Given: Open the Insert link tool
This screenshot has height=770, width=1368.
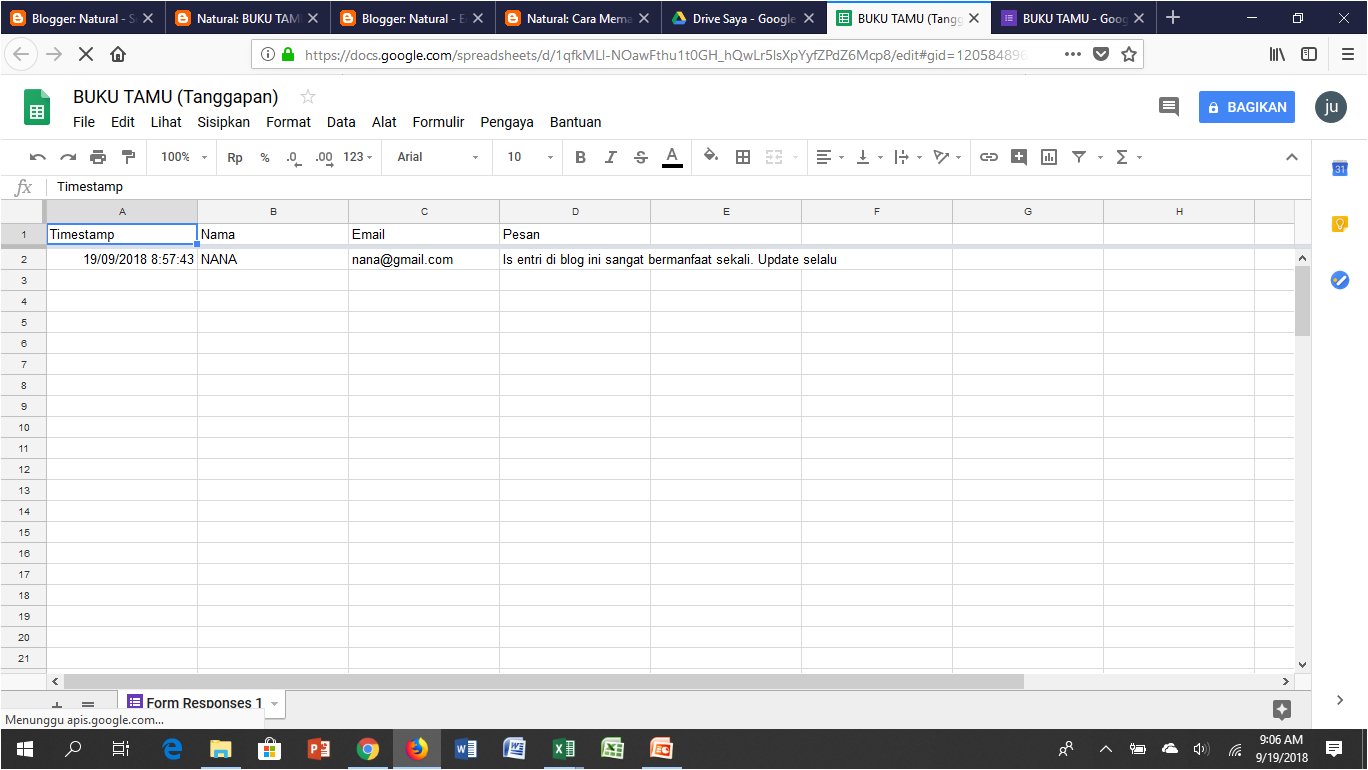Looking at the screenshot, I should [x=988, y=157].
